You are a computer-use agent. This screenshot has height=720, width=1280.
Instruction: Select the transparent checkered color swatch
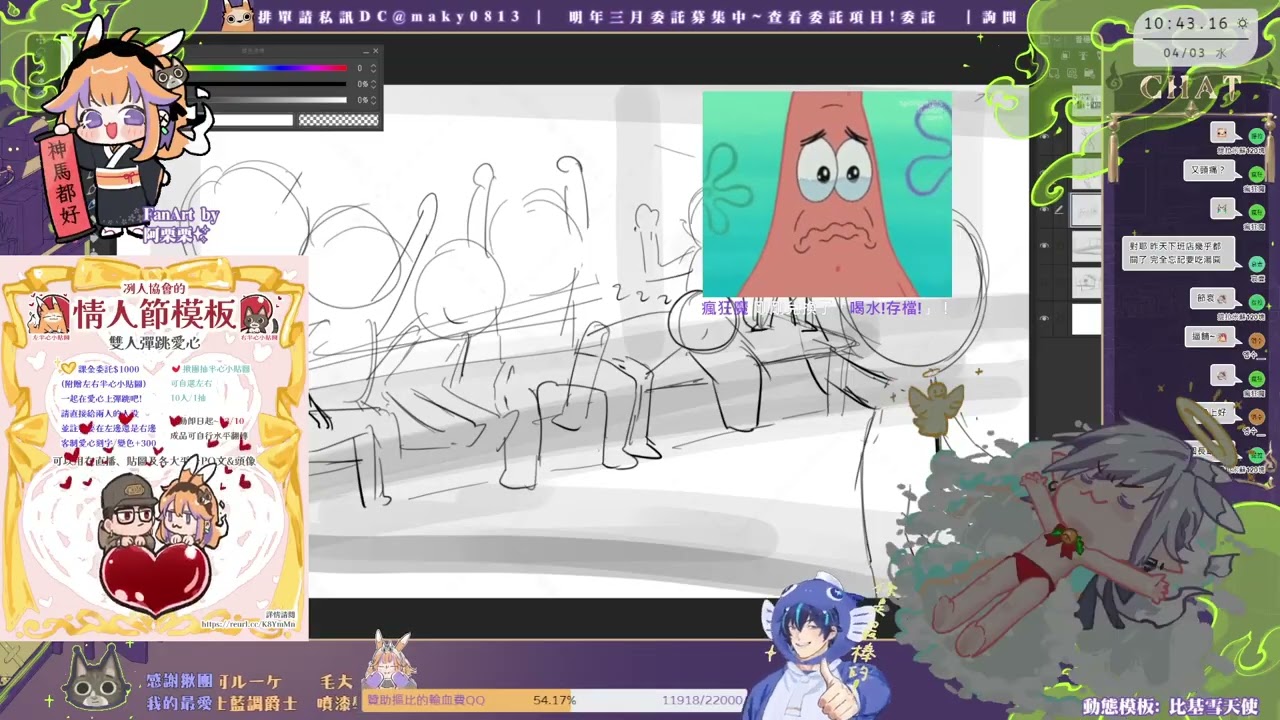point(339,120)
